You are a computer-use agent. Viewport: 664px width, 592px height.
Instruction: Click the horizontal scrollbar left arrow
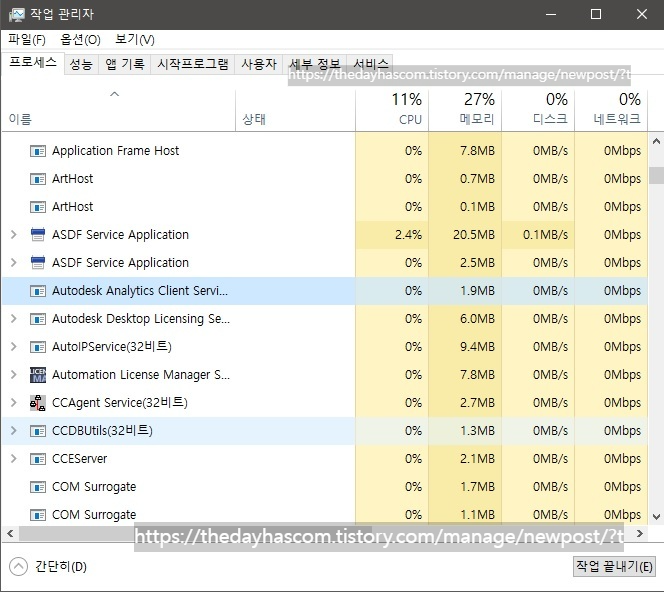[x=10, y=534]
